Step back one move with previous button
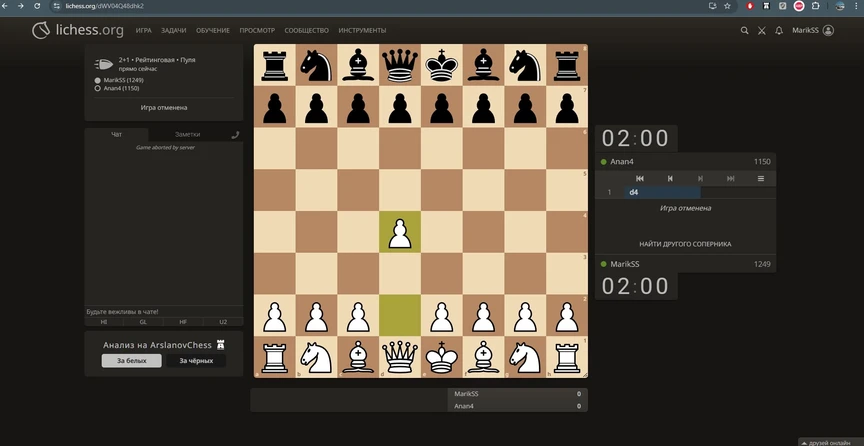The height and width of the screenshot is (446, 864). (670, 178)
